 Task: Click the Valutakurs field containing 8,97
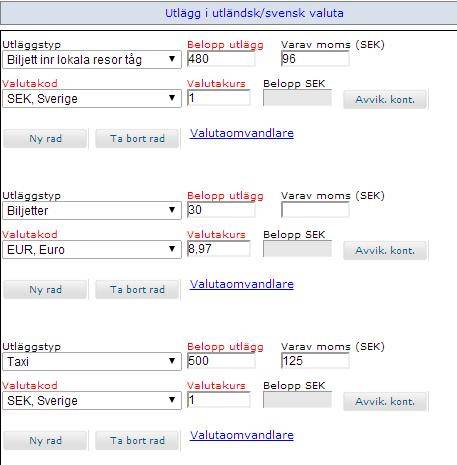pyautogui.click(x=218, y=249)
